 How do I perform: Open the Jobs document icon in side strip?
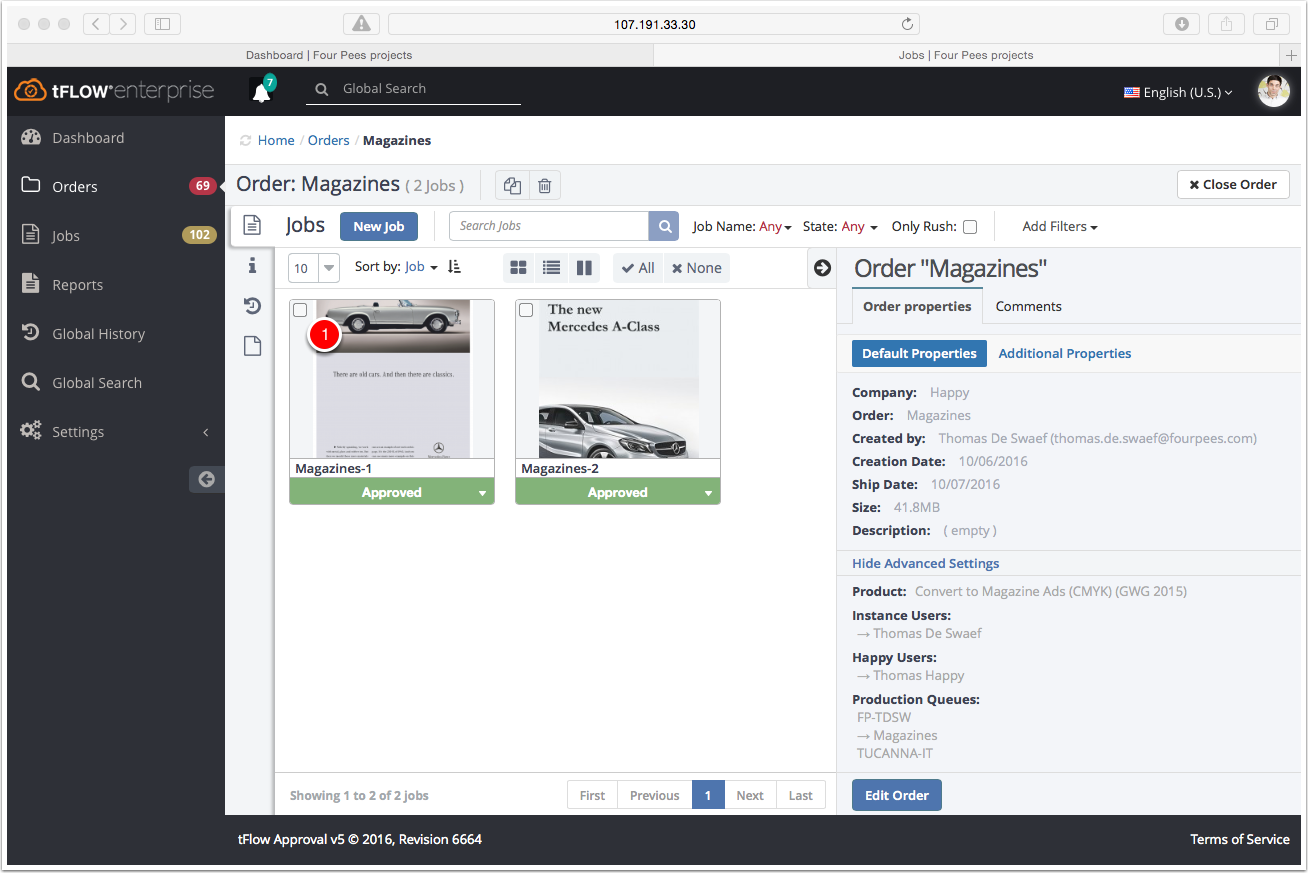pos(252,225)
